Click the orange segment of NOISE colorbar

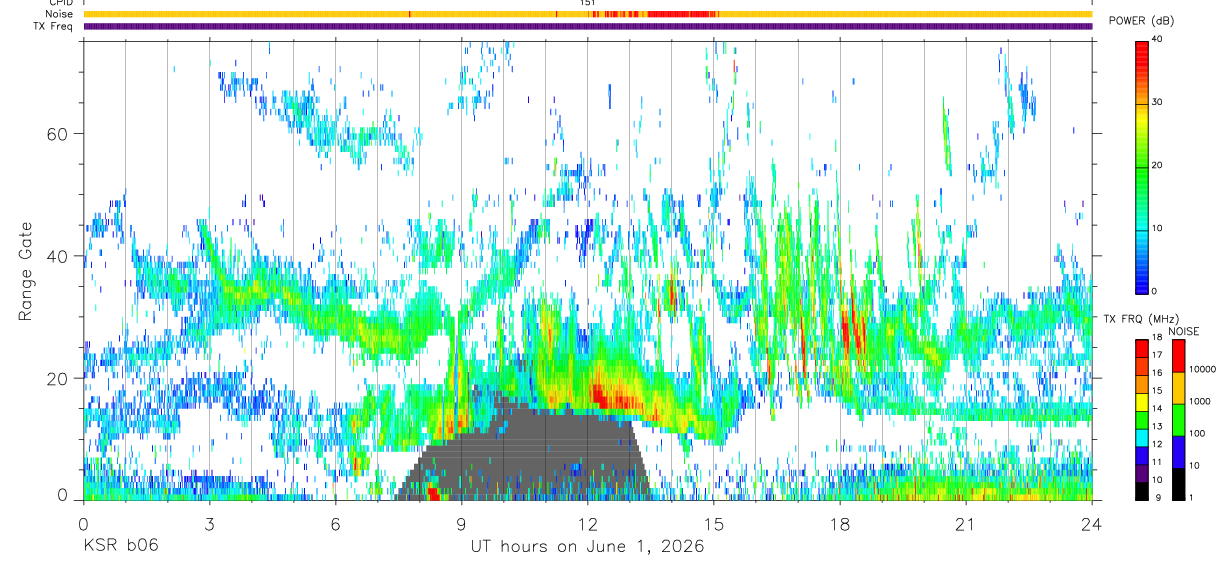pos(1179,387)
